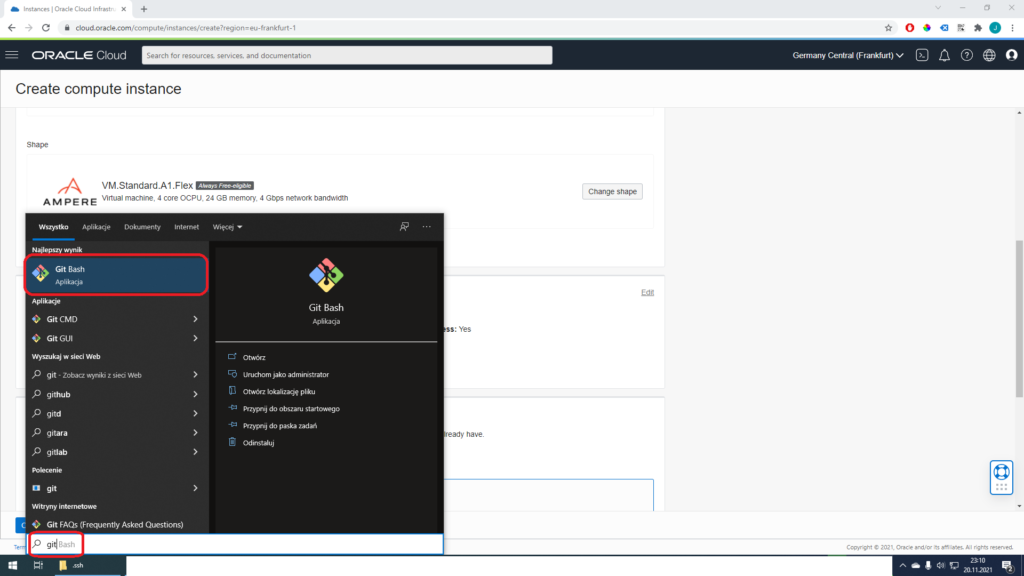Open the search panel more options ellipsis
1024x576 pixels.
[426, 227]
